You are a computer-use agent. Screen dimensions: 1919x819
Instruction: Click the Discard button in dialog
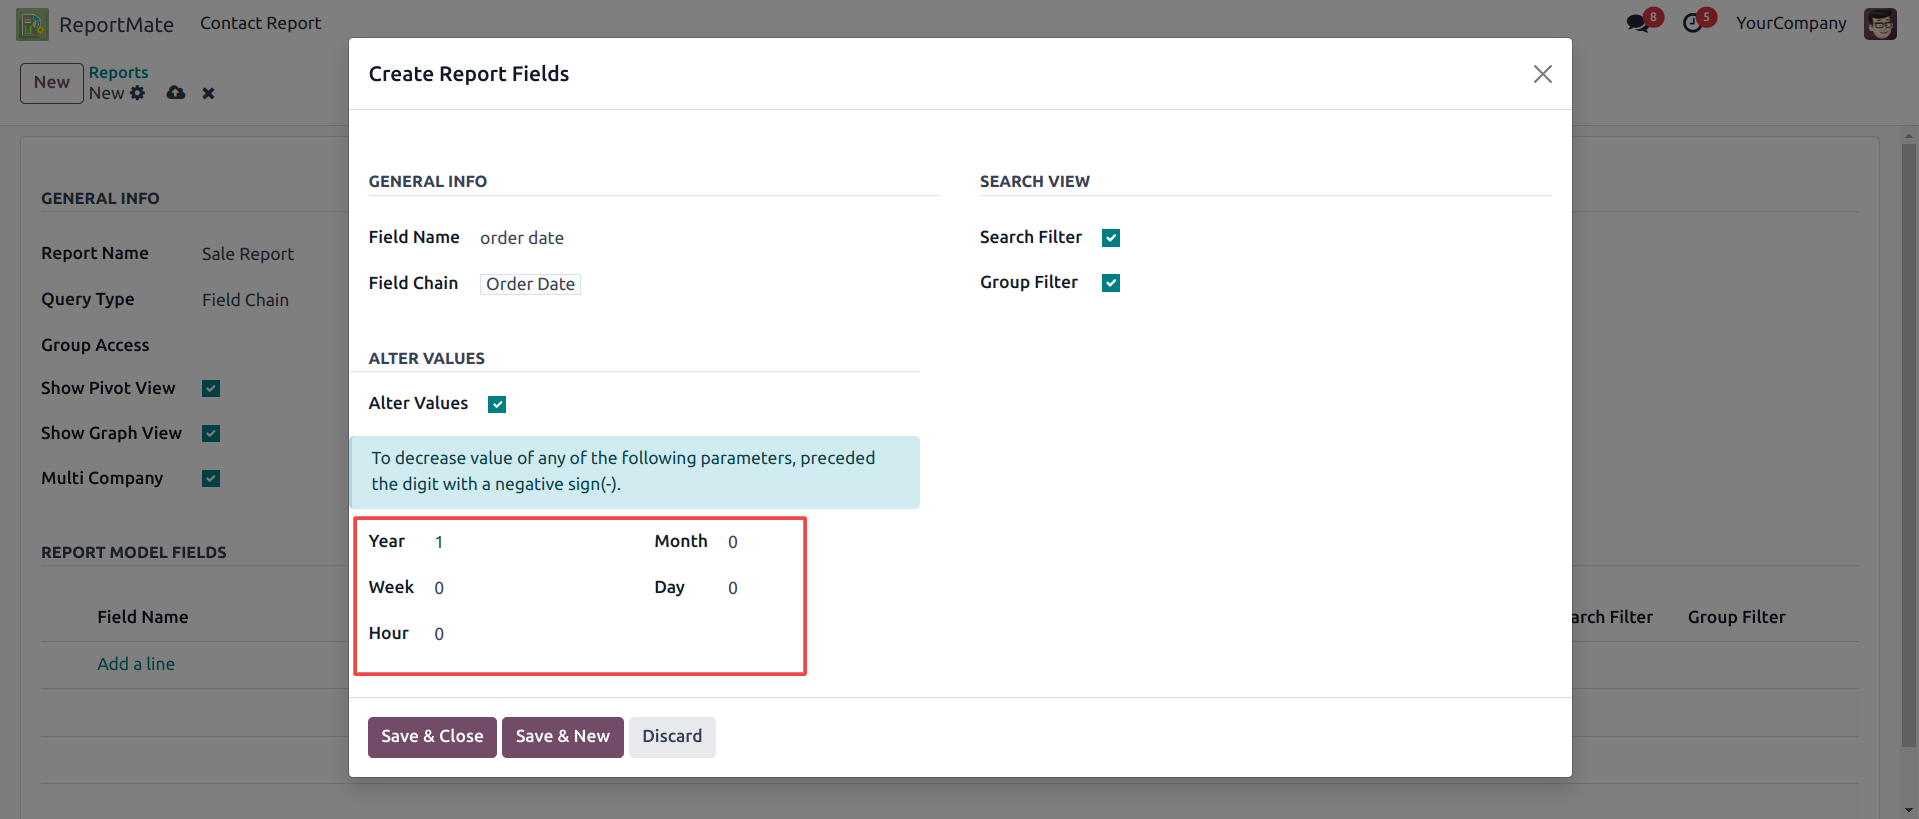click(671, 737)
